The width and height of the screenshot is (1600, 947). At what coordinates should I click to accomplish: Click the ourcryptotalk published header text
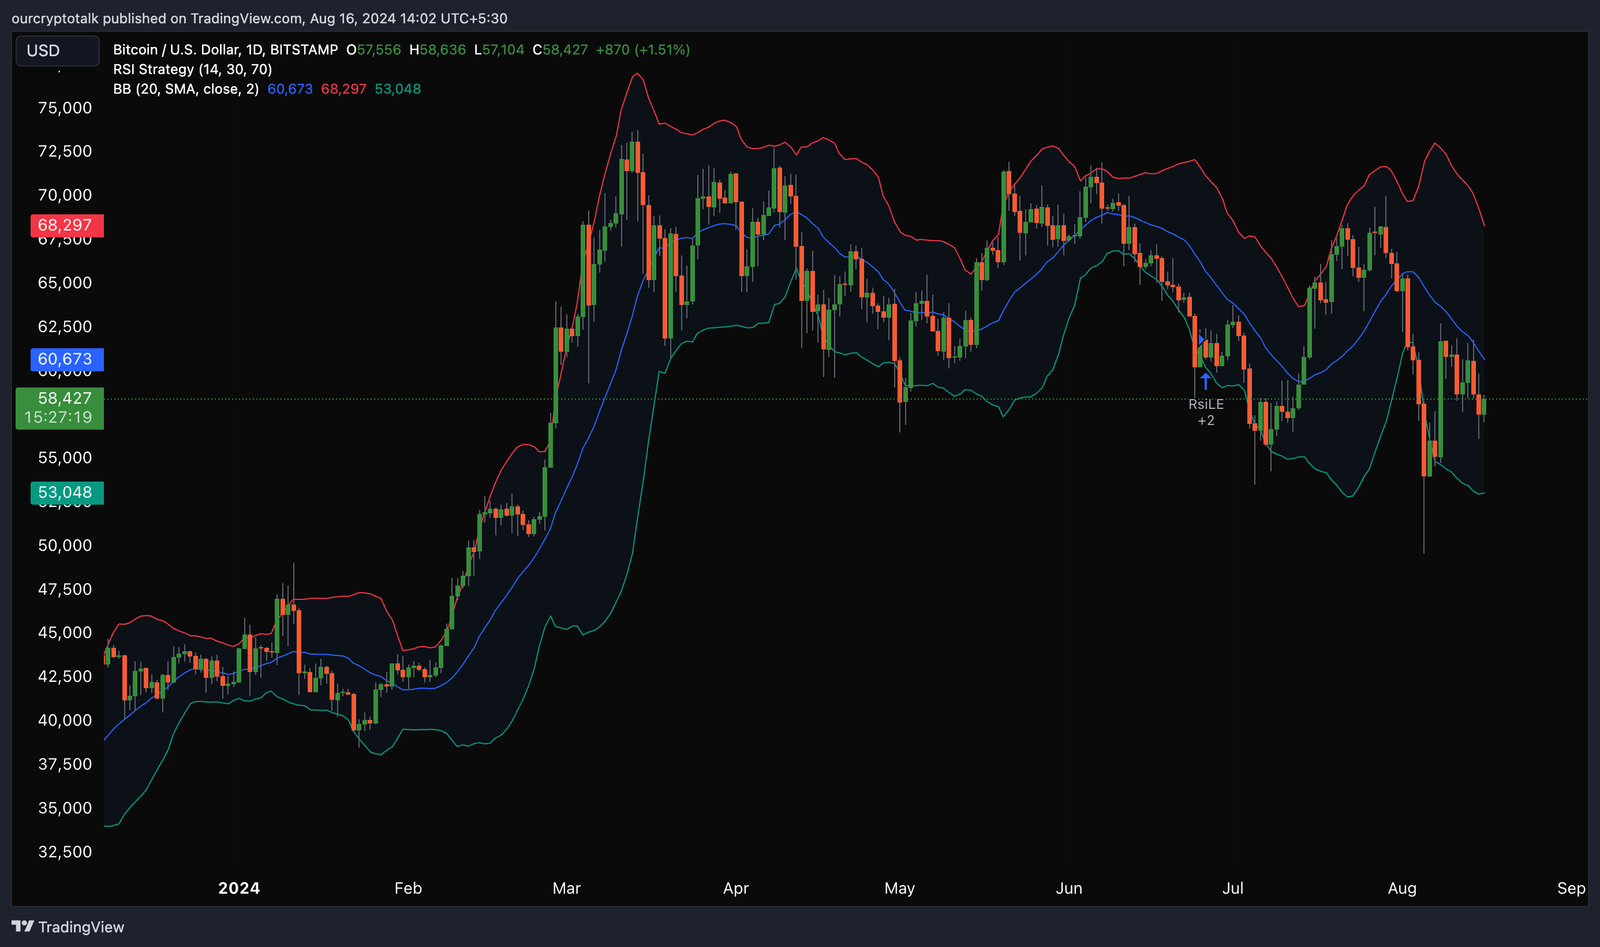(259, 18)
